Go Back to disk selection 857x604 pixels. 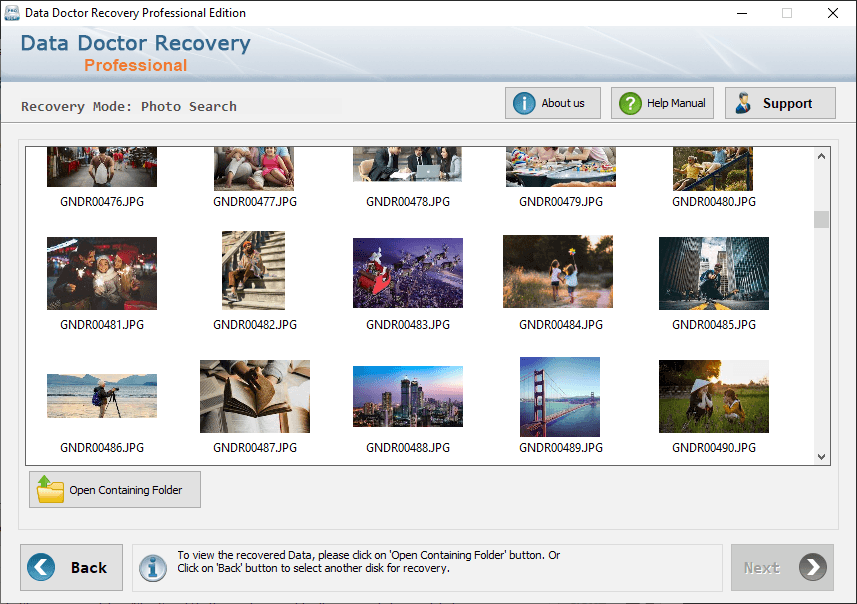72,567
